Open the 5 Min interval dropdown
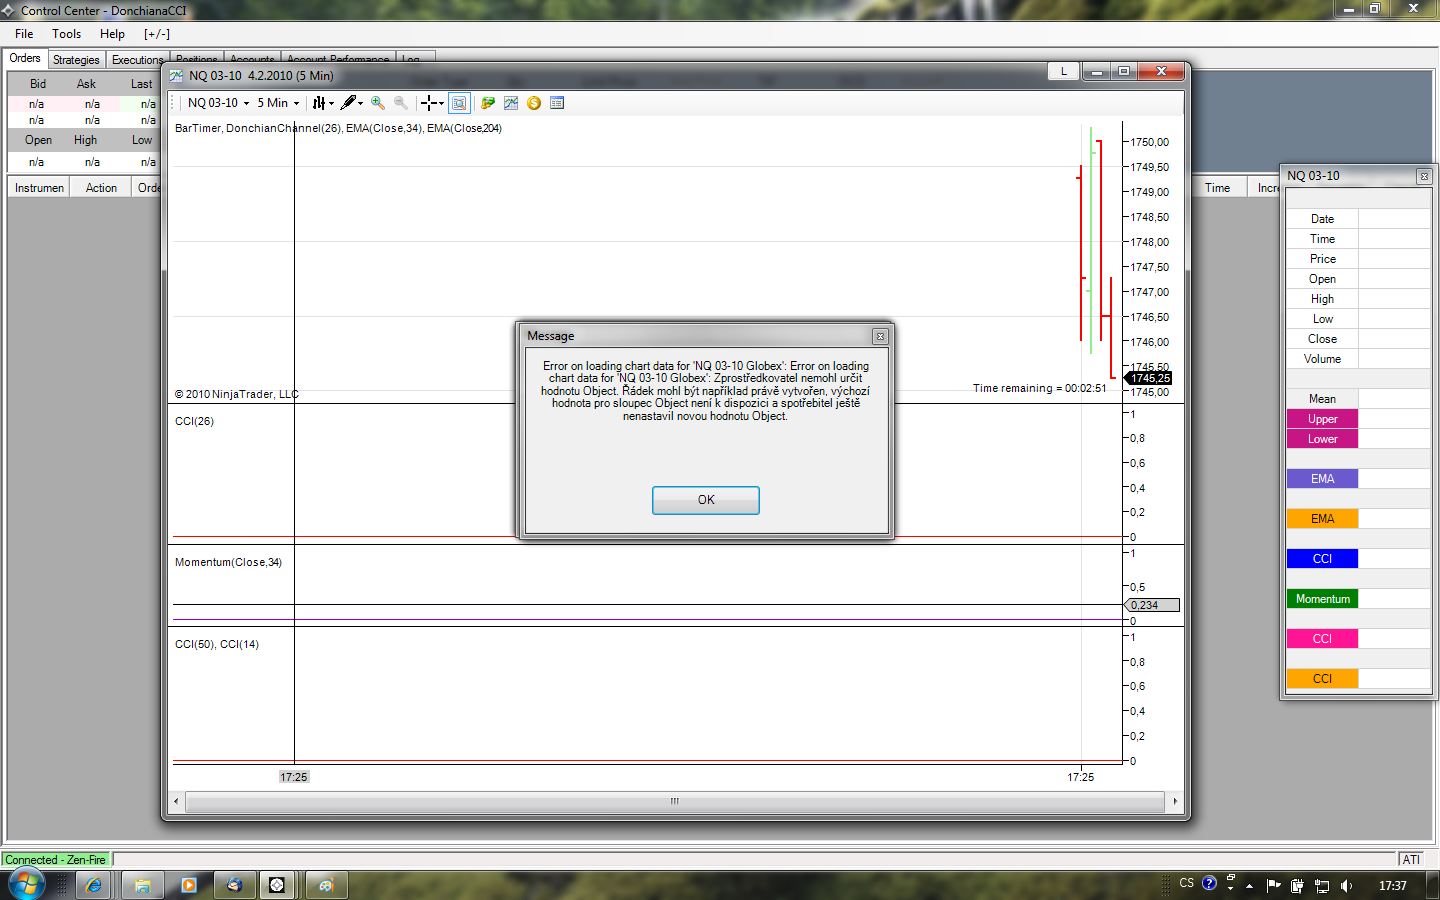The height and width of the screenshot is (900, 1440). pos(278,103)
